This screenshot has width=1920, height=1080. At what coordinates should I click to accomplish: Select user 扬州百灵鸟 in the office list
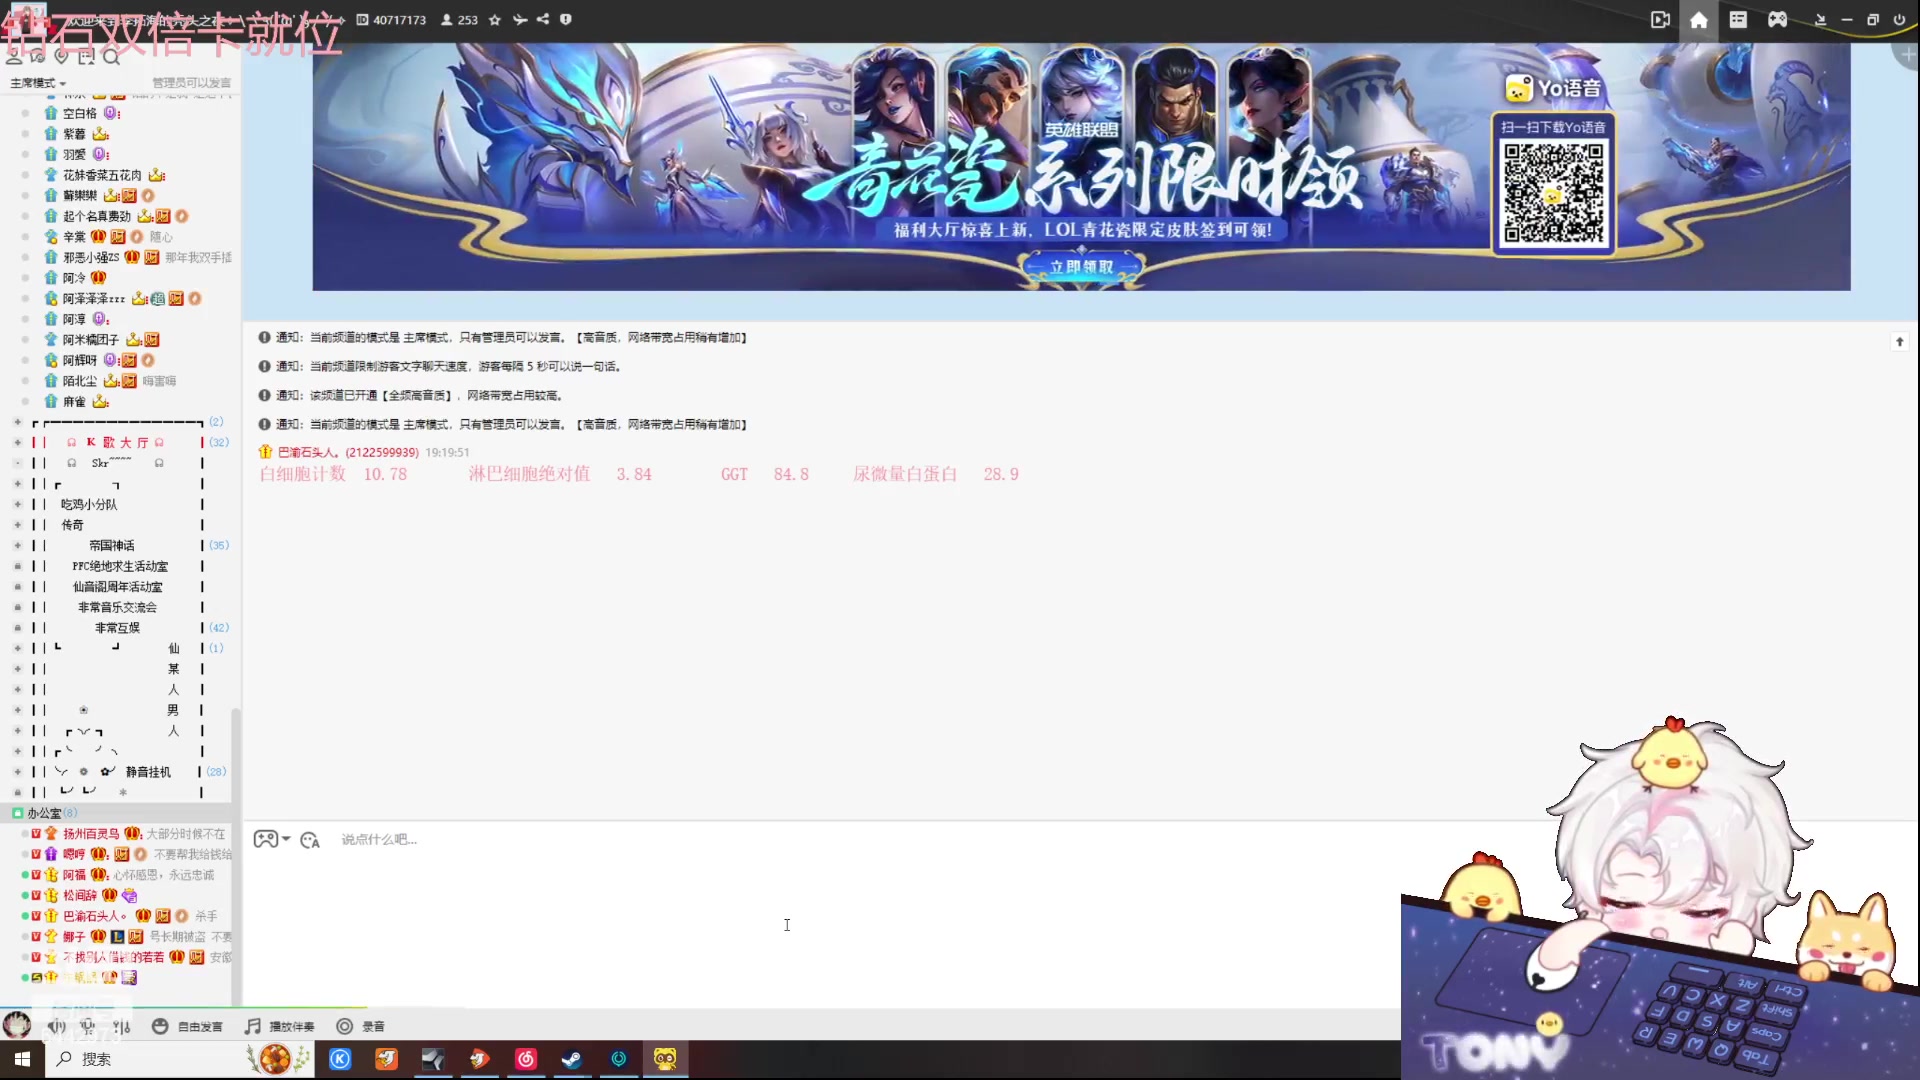(91, 834)
